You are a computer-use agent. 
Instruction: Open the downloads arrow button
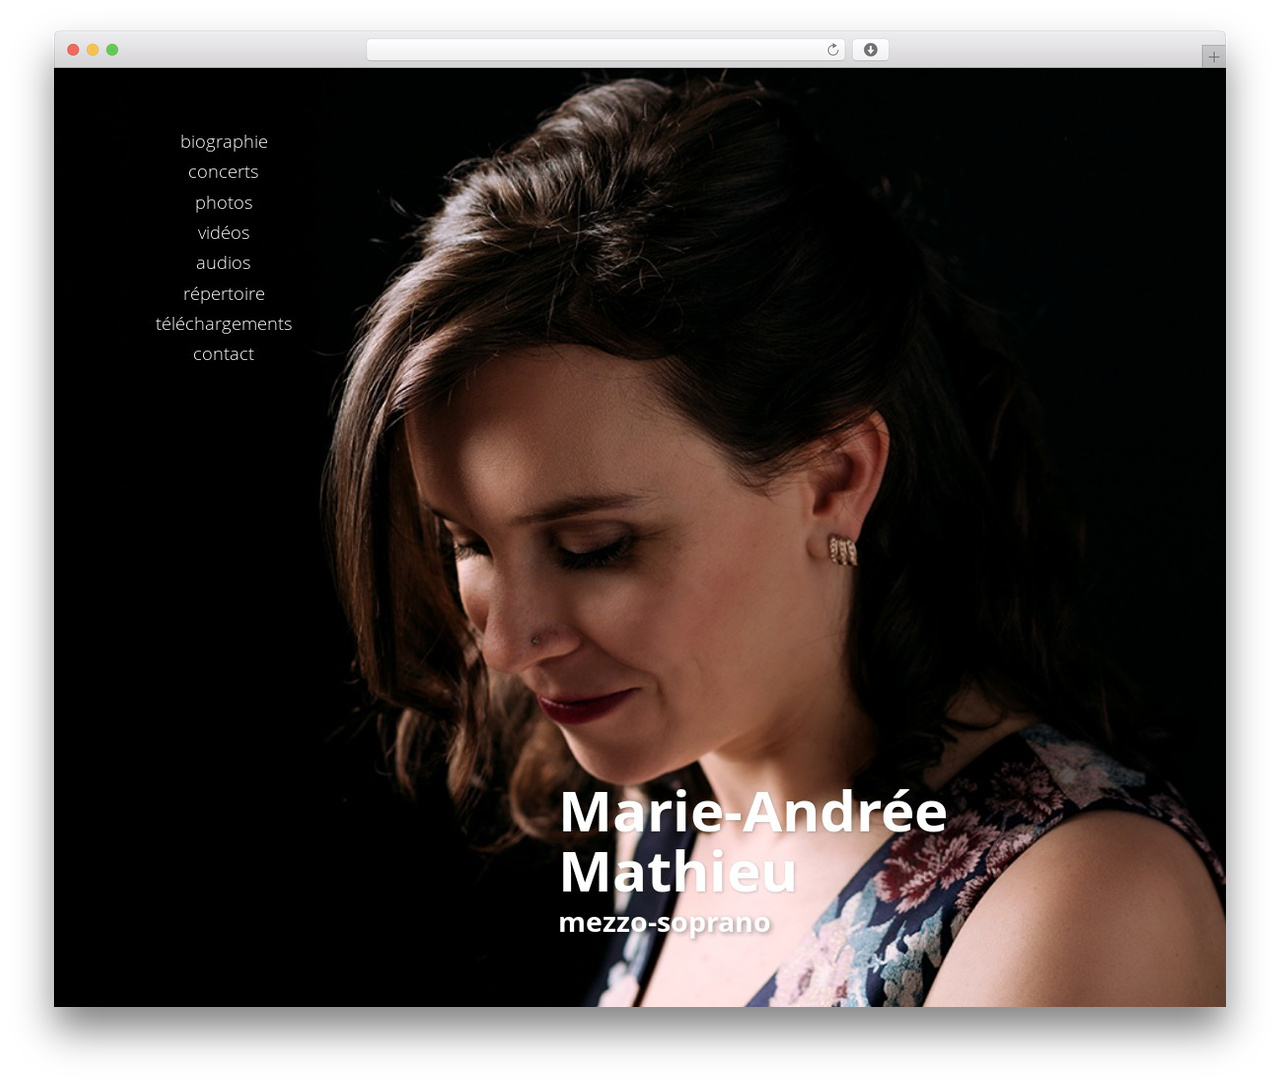(x=870, y=50)
